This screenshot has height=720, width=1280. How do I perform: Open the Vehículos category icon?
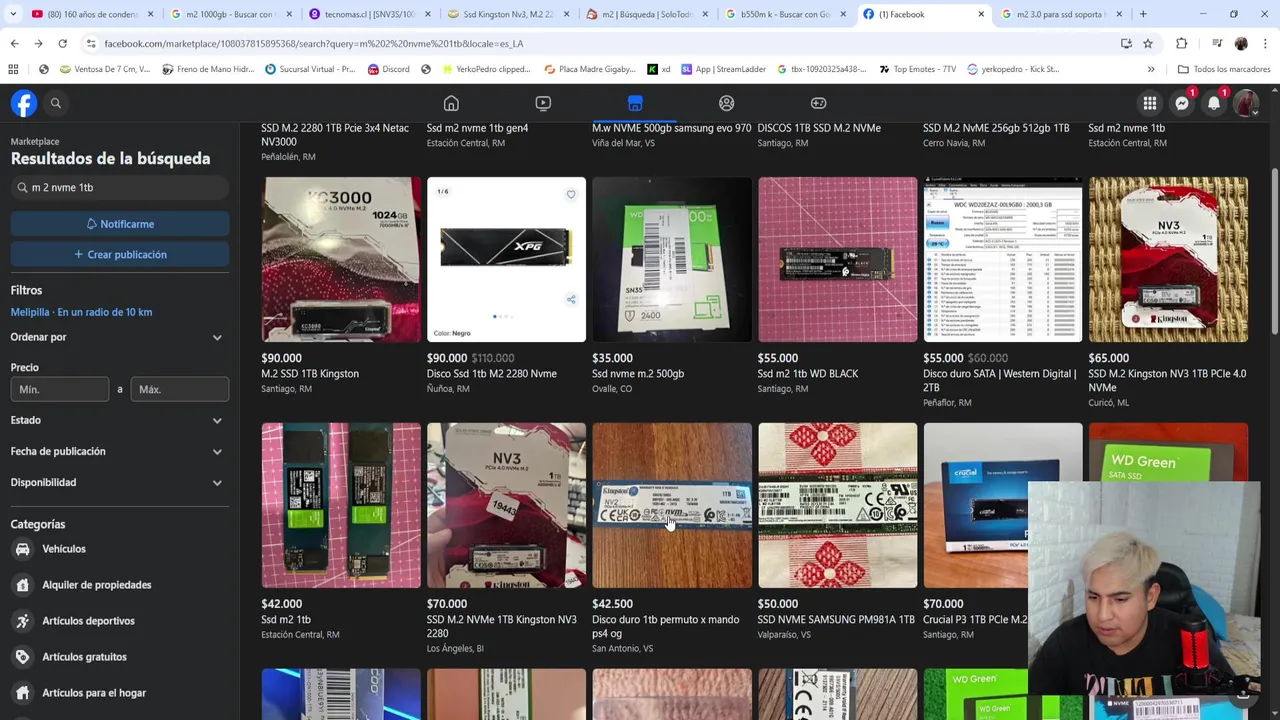[x=22, y=549]
